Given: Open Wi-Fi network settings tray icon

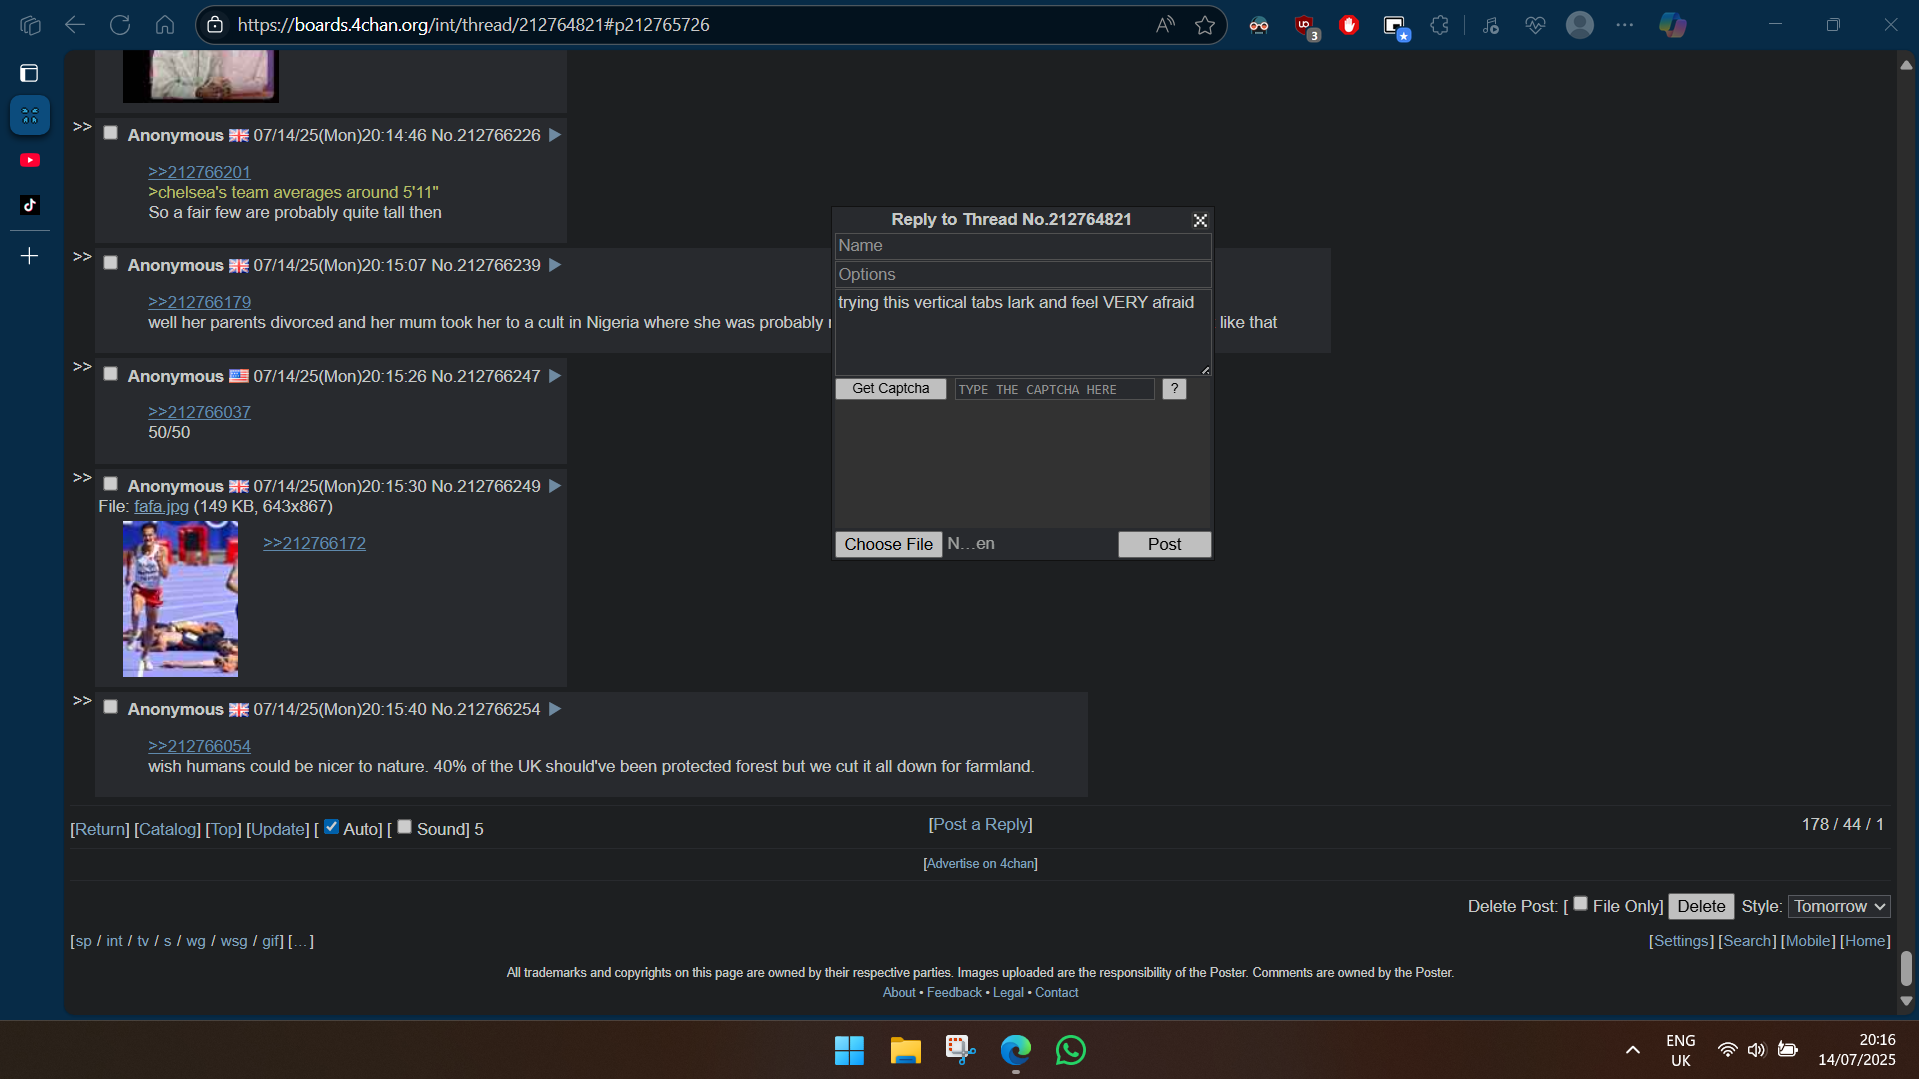Looking at the screenshot, I should 1727,1050.
